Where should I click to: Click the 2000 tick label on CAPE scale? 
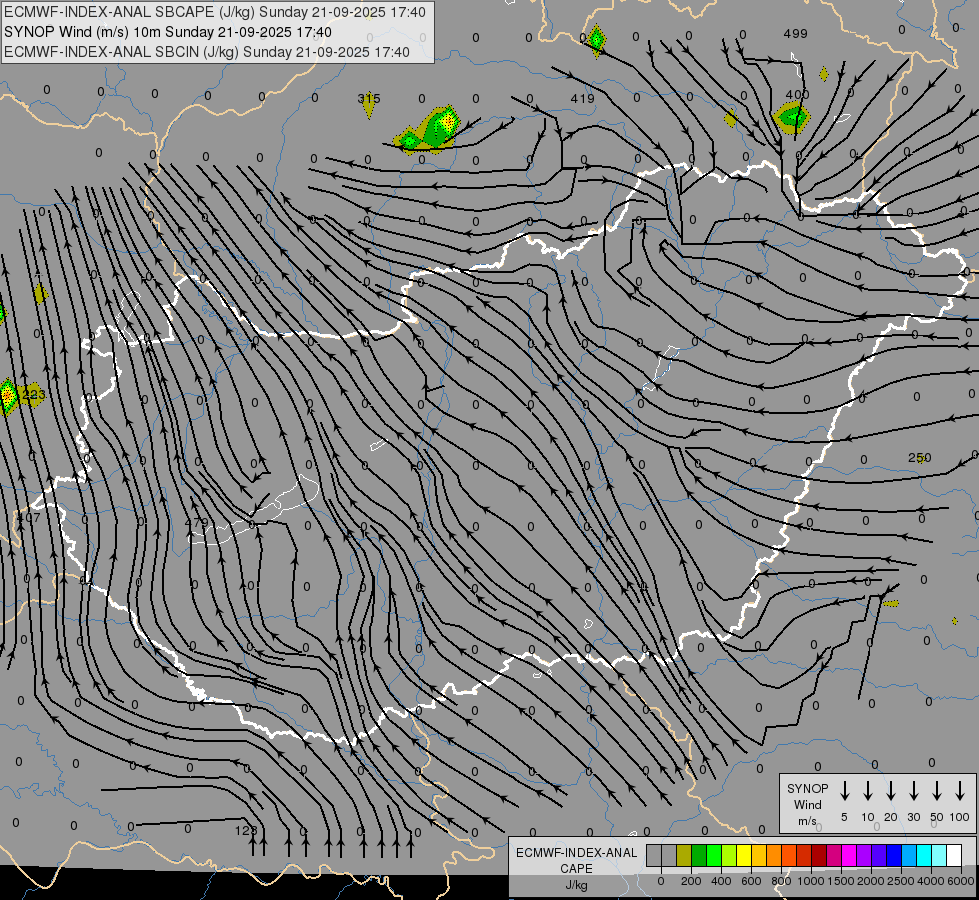[x=871, y=881]
